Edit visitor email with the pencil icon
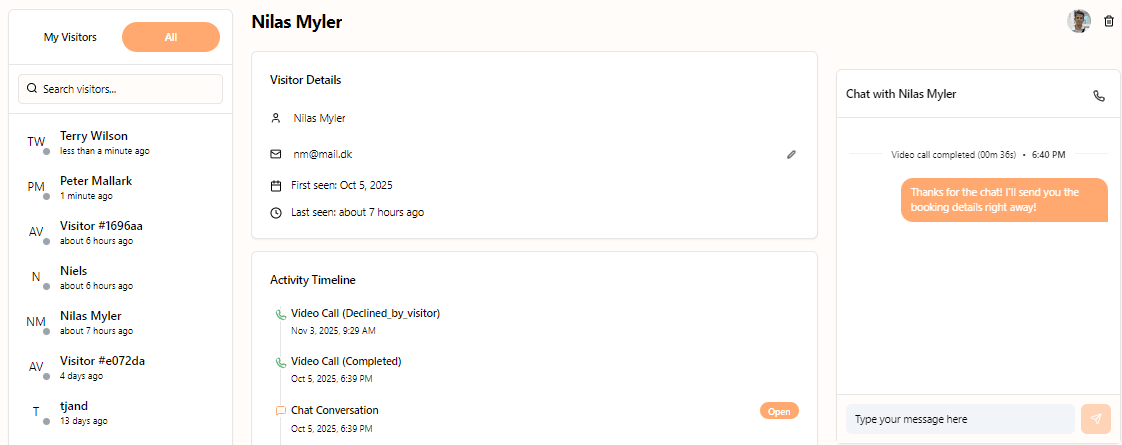Image resolution: width=1122 pixels, height=445 pixels. (x=791, y=155)
